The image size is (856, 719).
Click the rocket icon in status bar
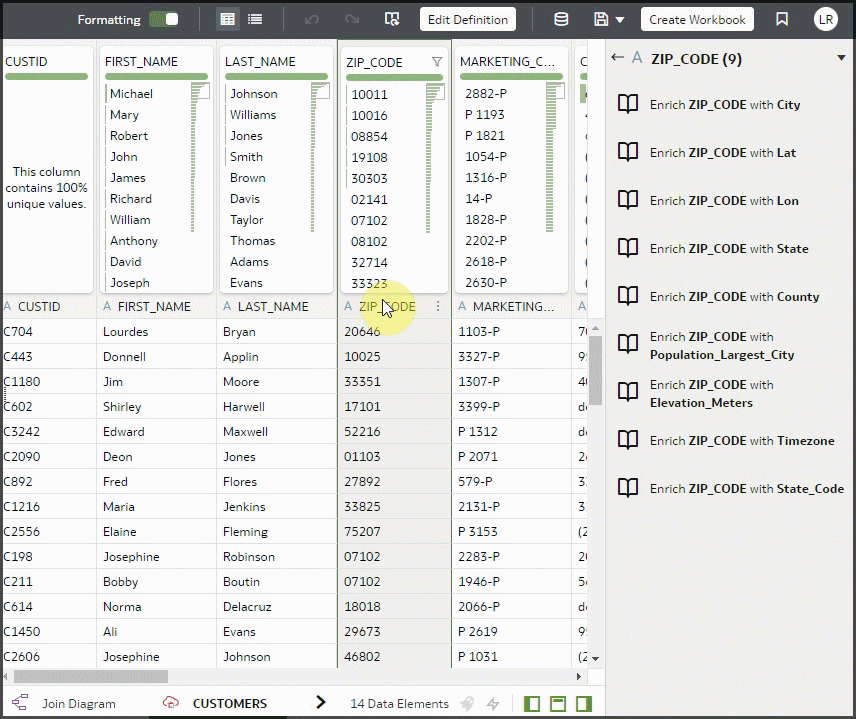pyautogui.click(x=467, y=703)
